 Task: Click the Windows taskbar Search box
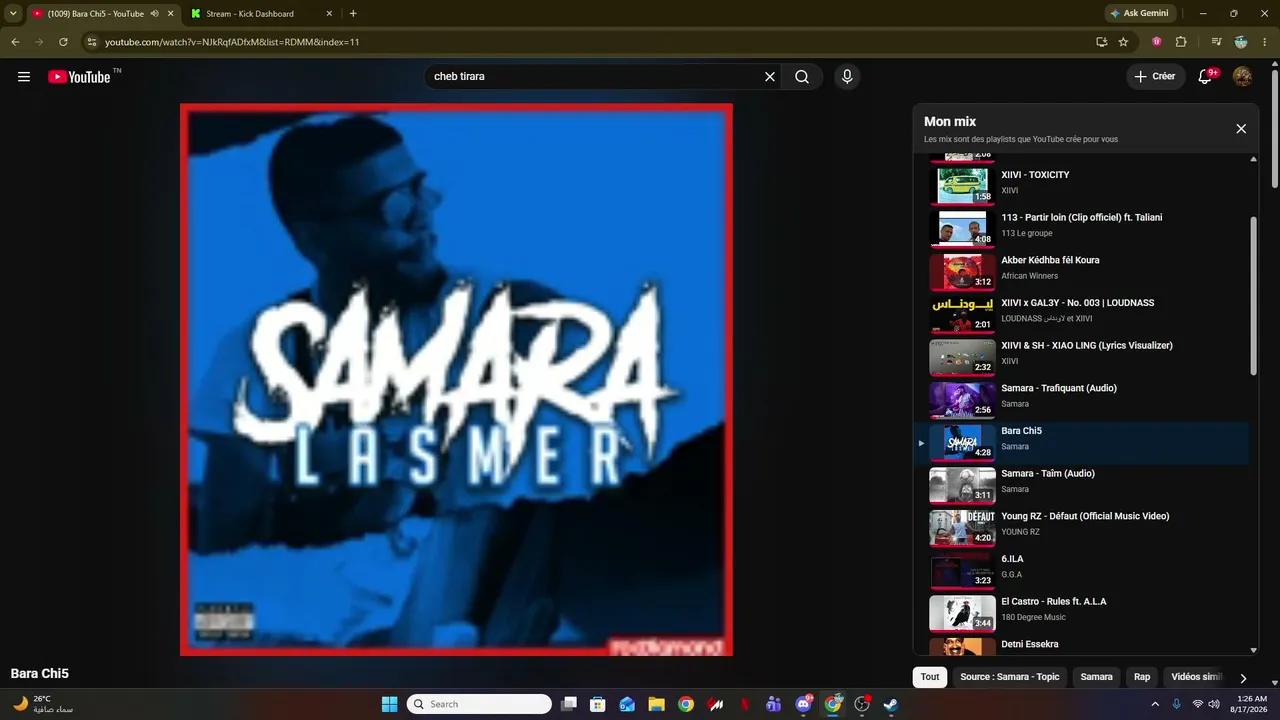pos(479,704)
